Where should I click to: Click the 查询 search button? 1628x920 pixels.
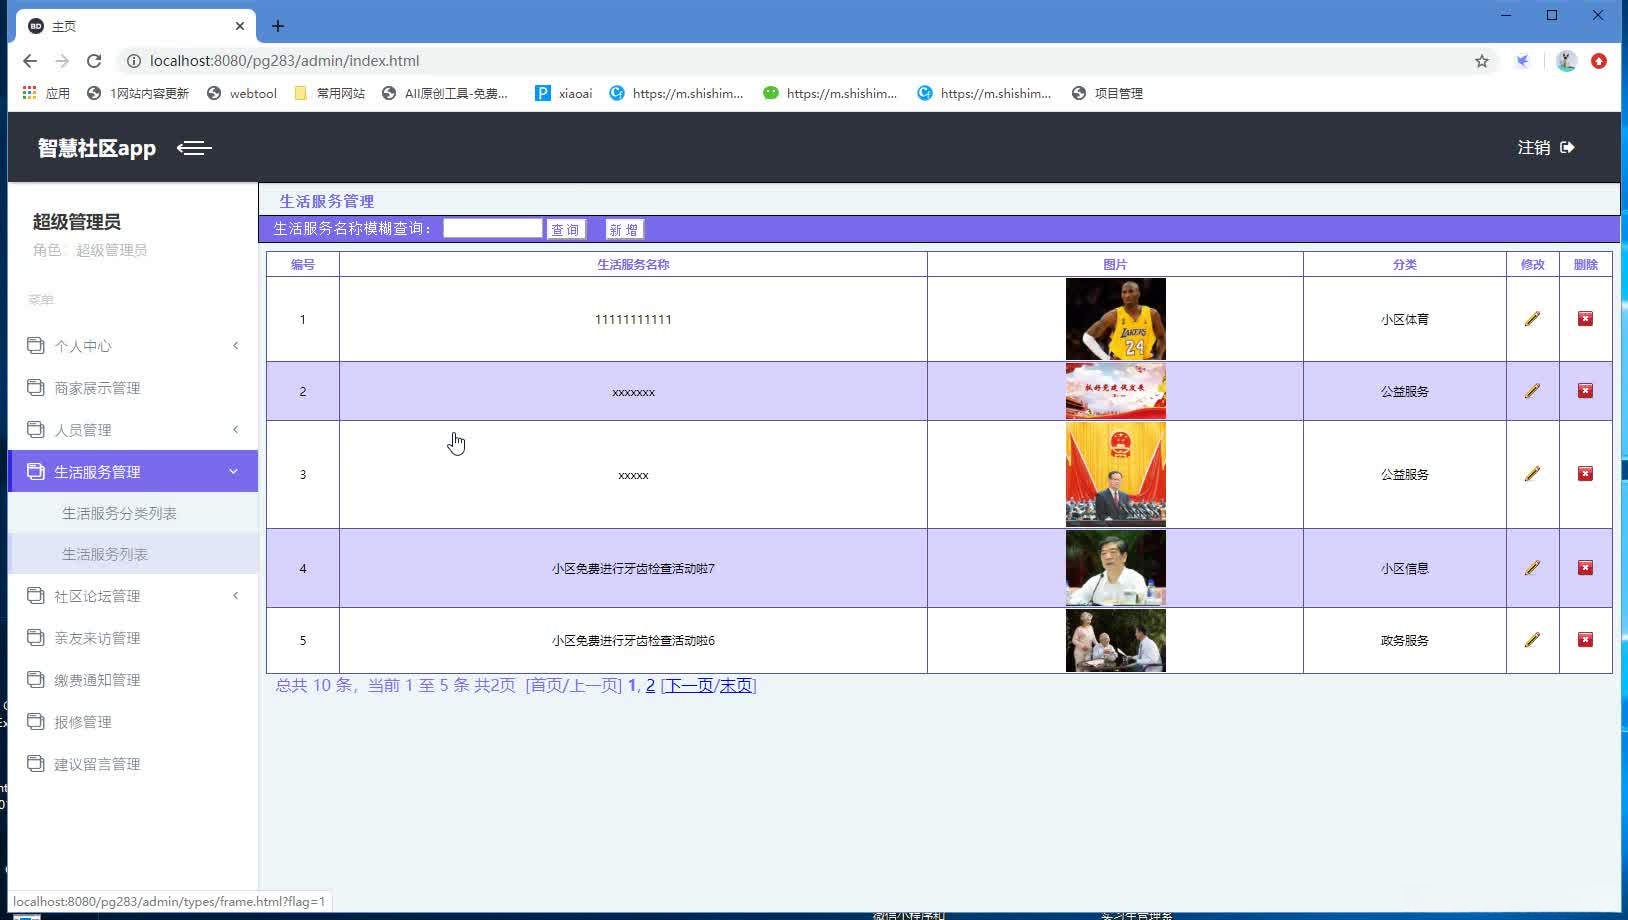pos(566,228)
